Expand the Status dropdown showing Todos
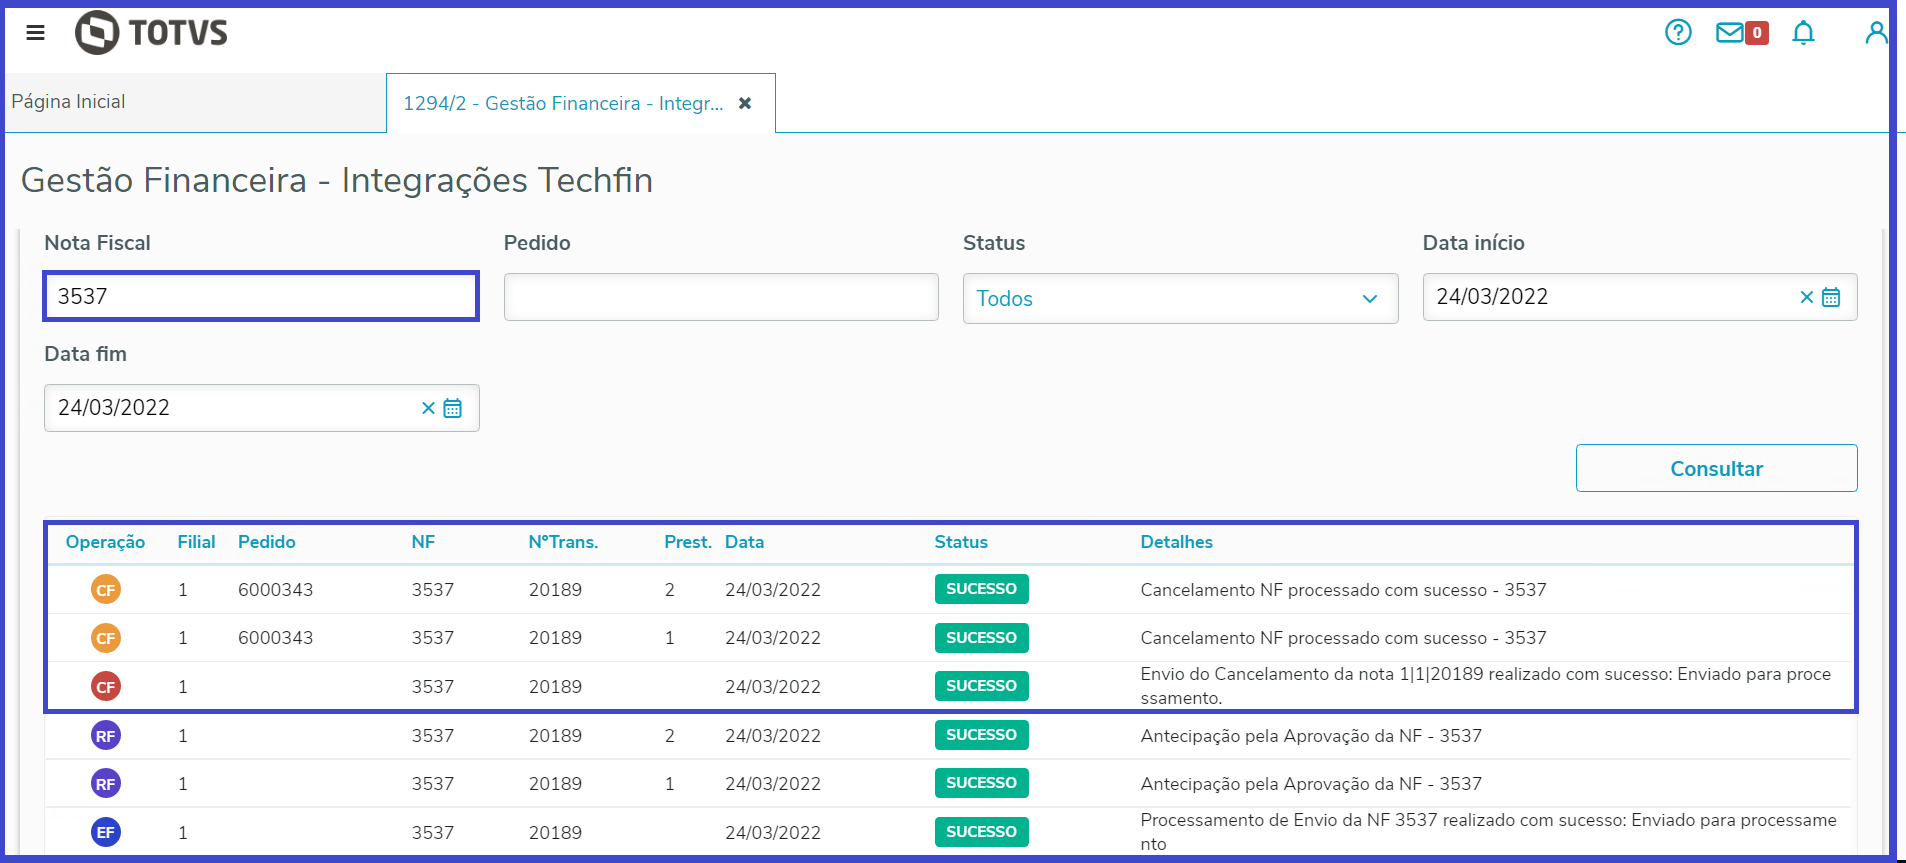Screen dimensions: 1906x863 [1180, 298]
